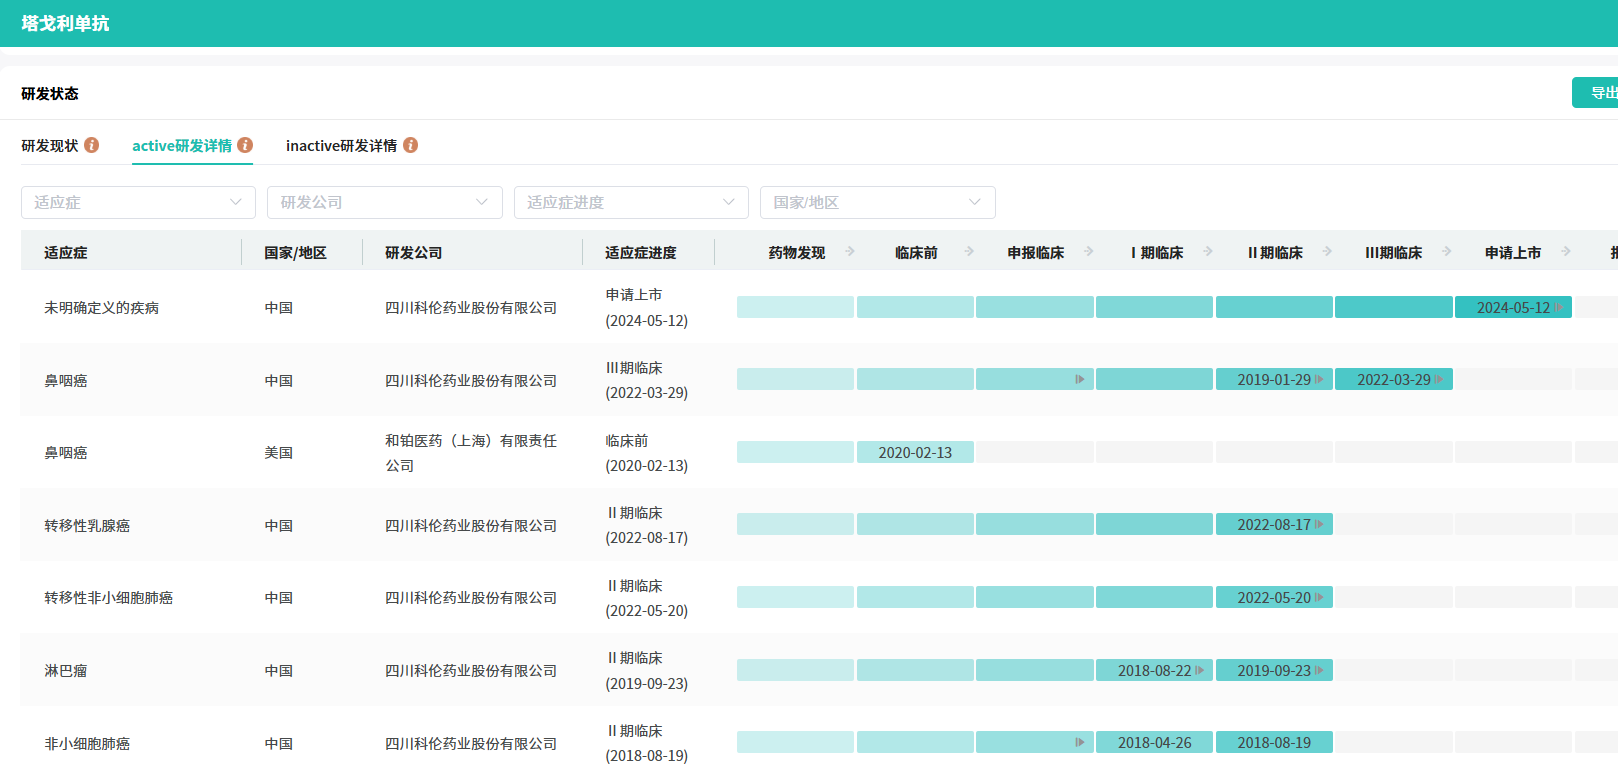The width and height of the screenshot is (1618, 767).
Task: Click the 2022-08-17 phase II progress bar
Action: point(1273,525)
